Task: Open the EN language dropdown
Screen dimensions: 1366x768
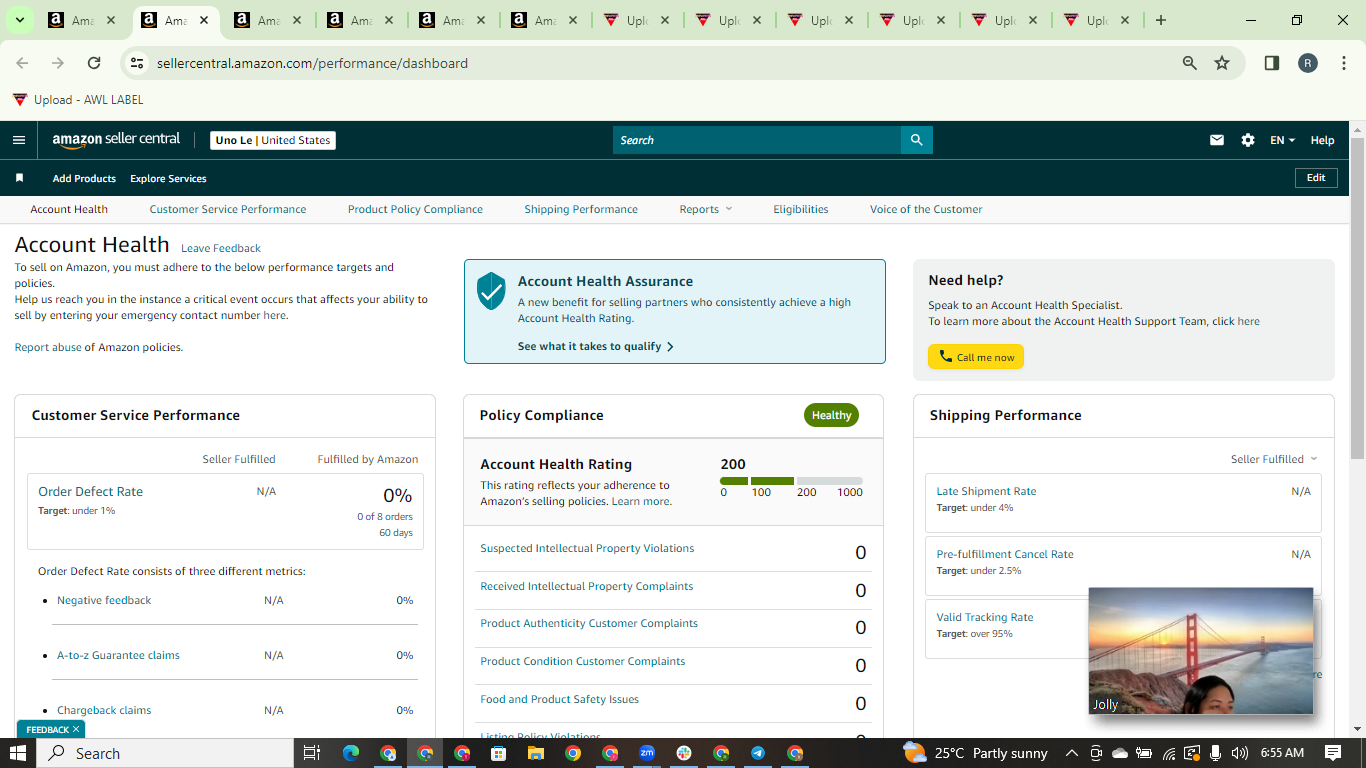Action: tap(1282, 140)
